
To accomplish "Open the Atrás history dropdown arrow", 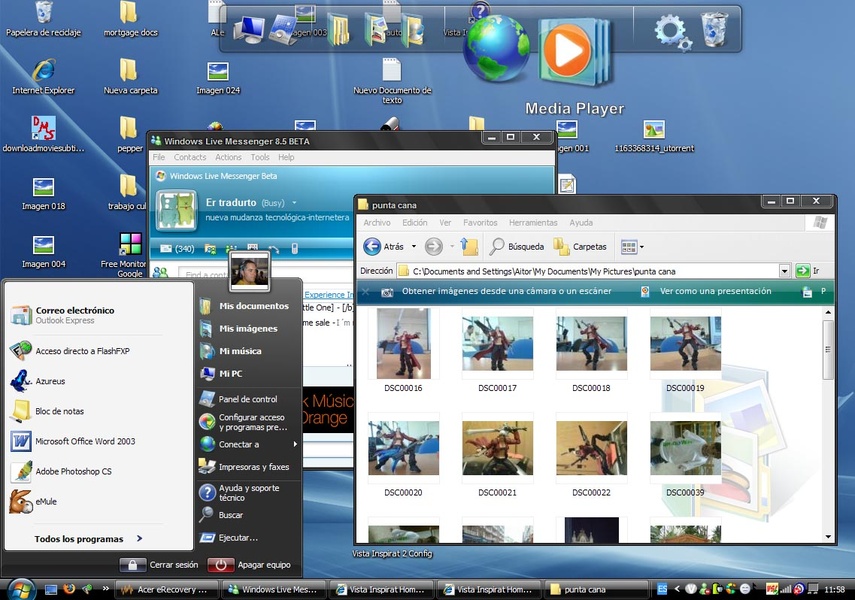I will (413, 247).
